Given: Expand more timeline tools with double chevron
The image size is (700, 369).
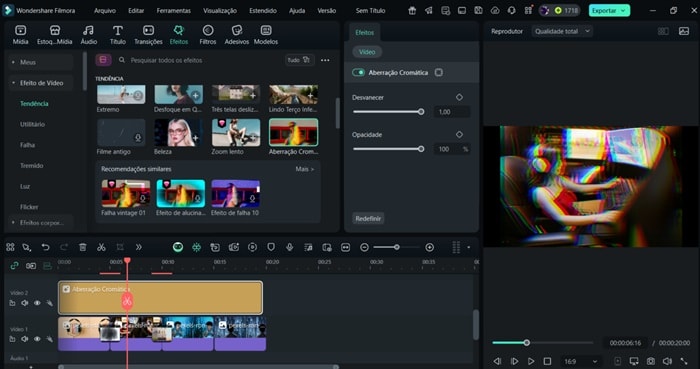Looking at the screenshot, I should [x=138, y=247].
